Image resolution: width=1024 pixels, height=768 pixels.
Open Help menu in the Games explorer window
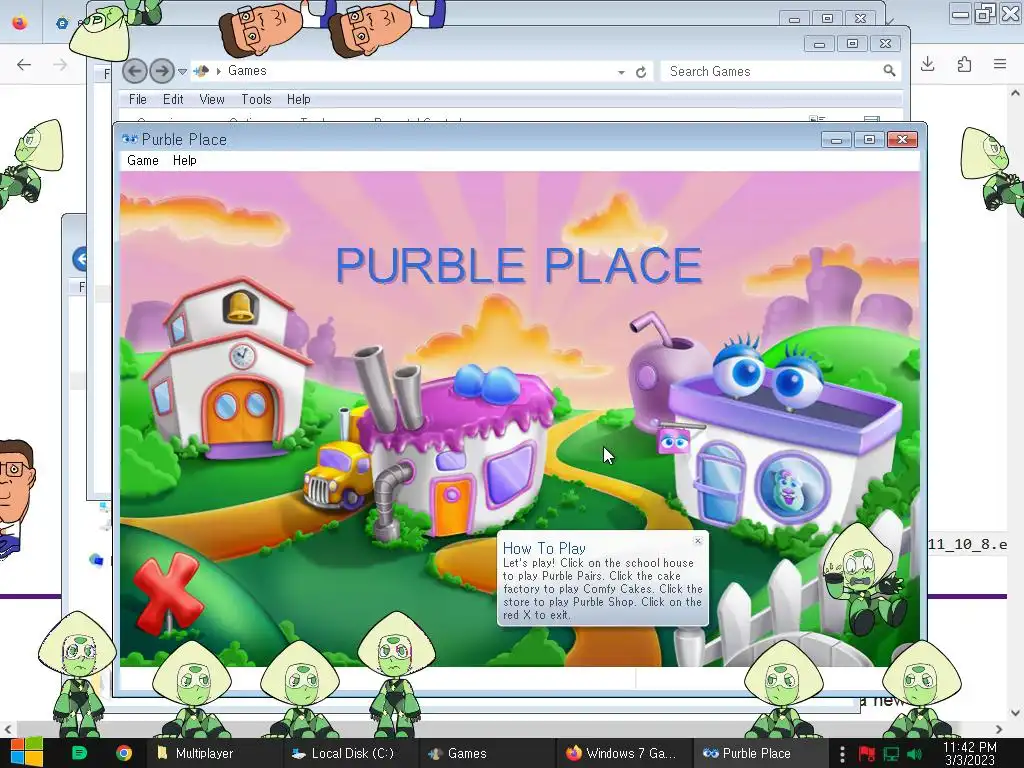click(298, 99)
